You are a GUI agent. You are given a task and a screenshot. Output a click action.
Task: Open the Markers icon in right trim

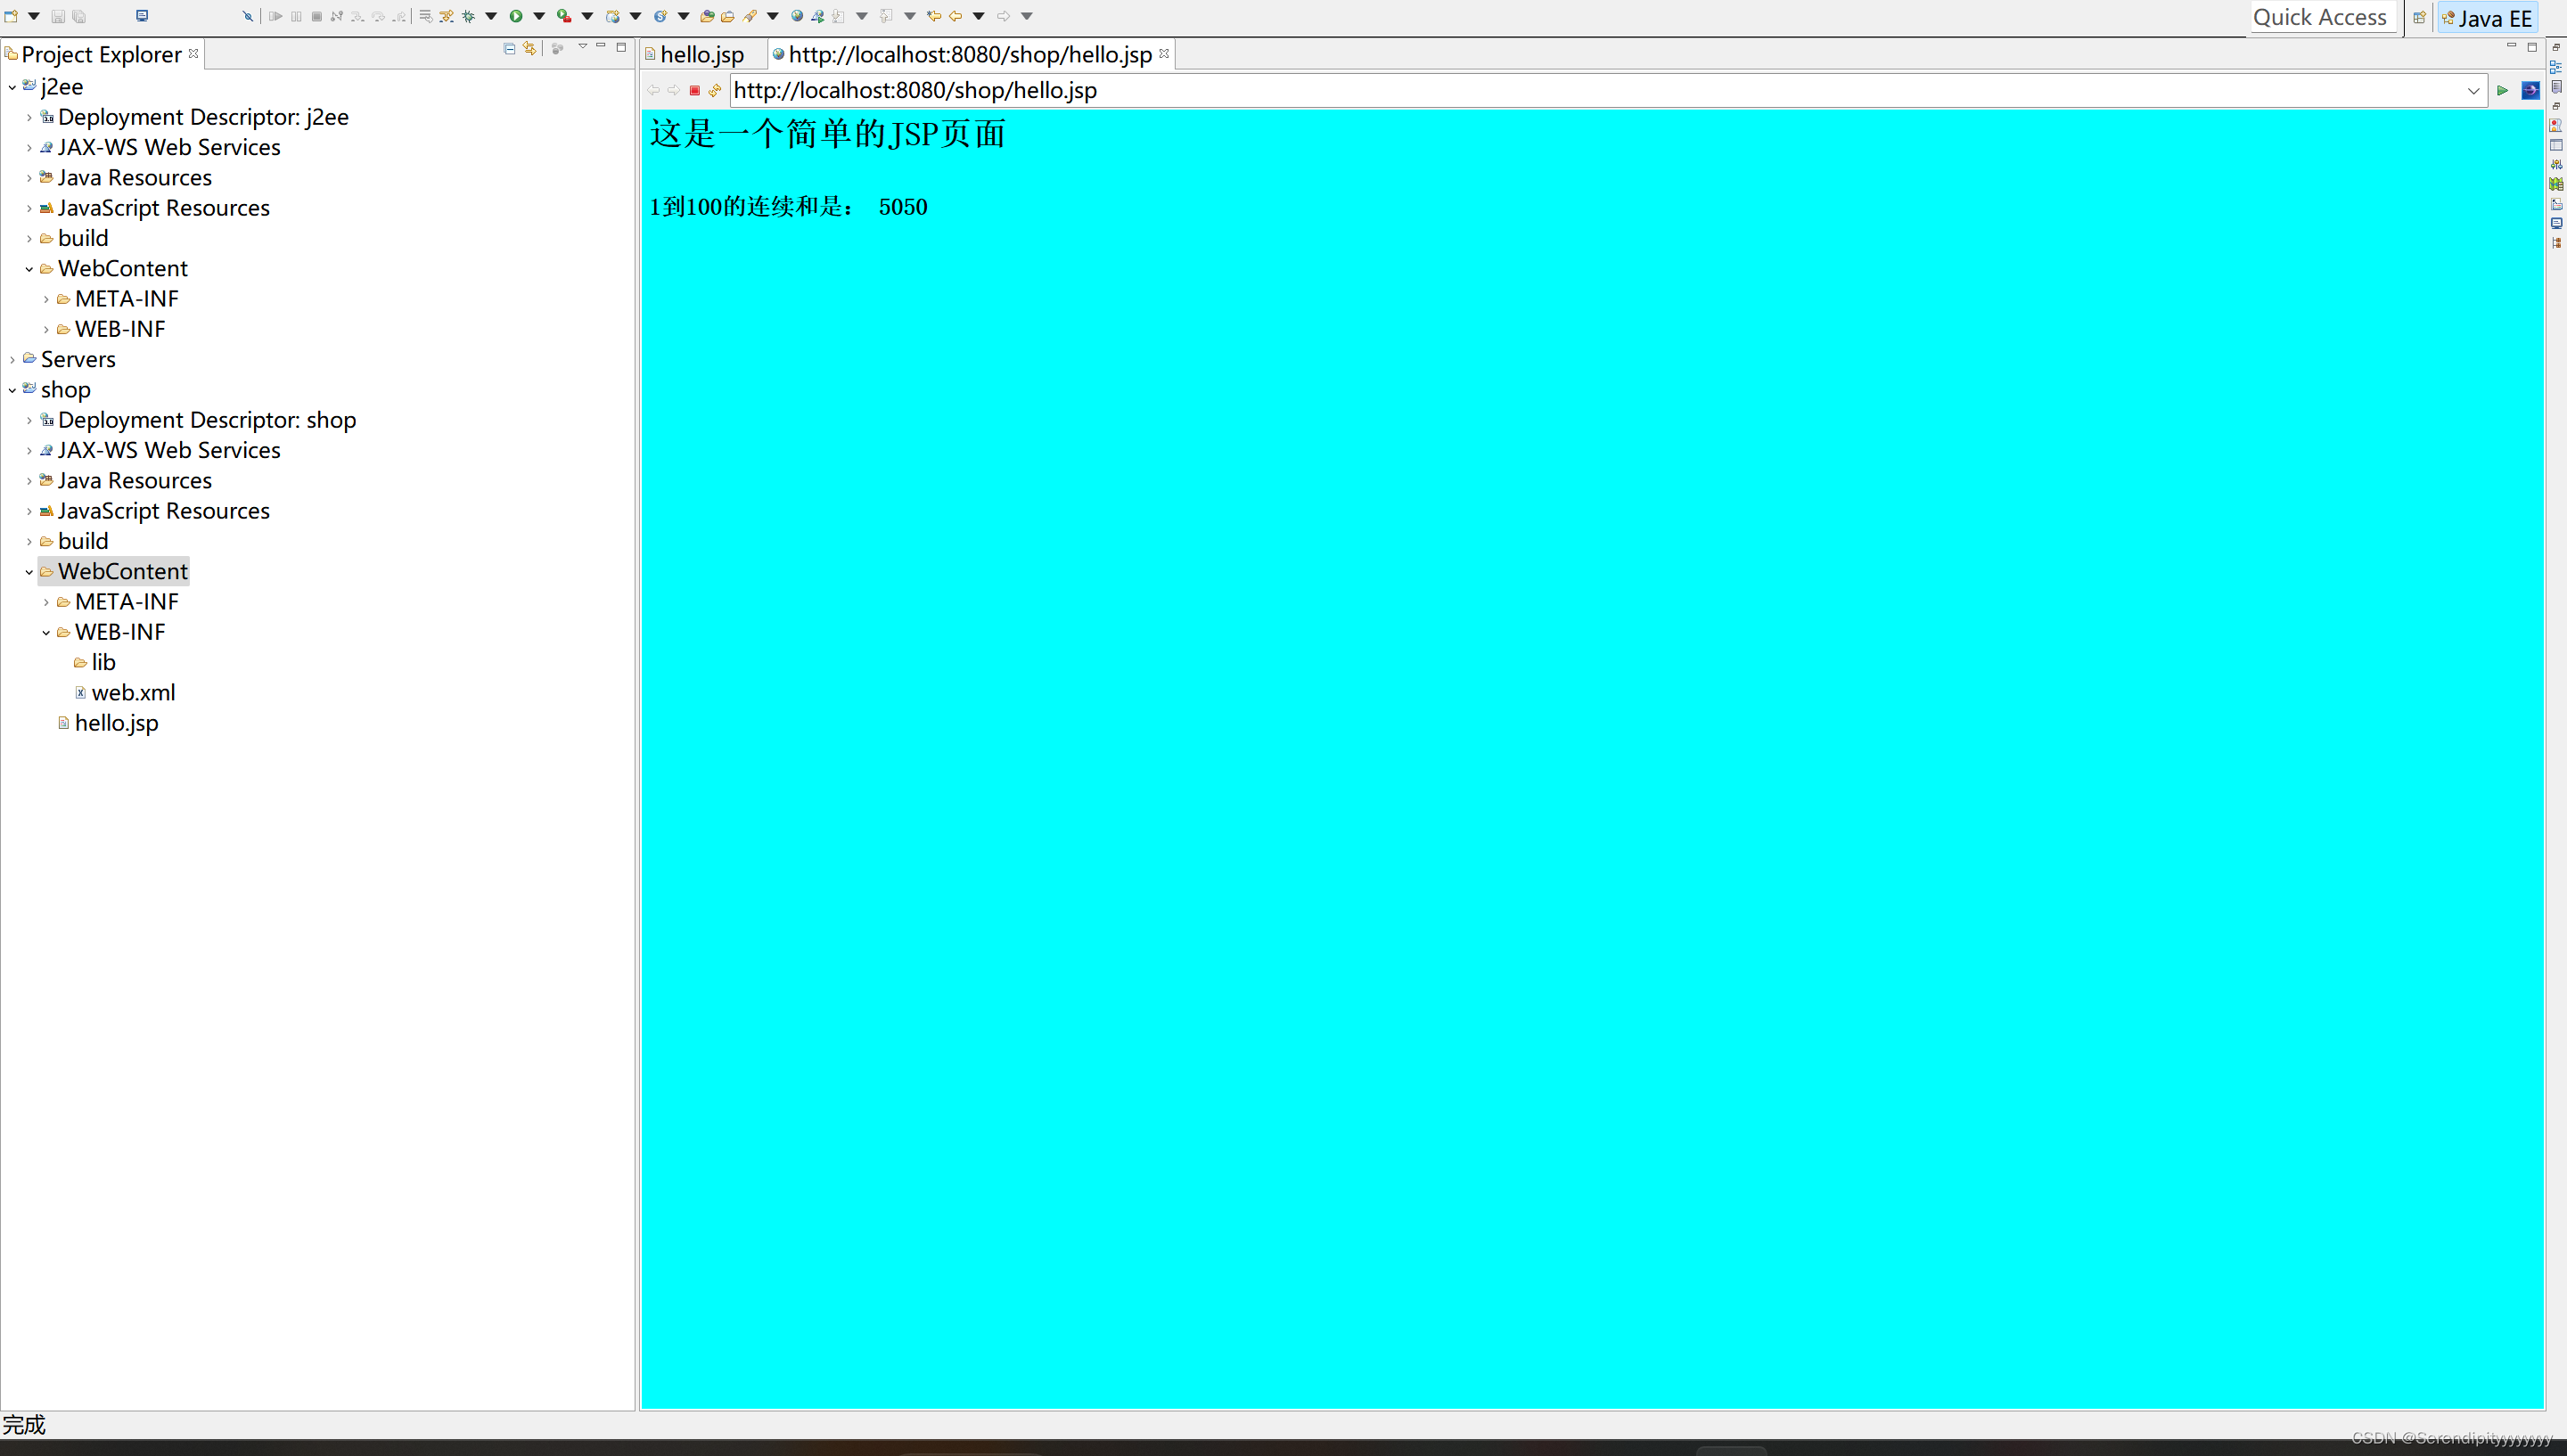click(x=2556, y=126)
